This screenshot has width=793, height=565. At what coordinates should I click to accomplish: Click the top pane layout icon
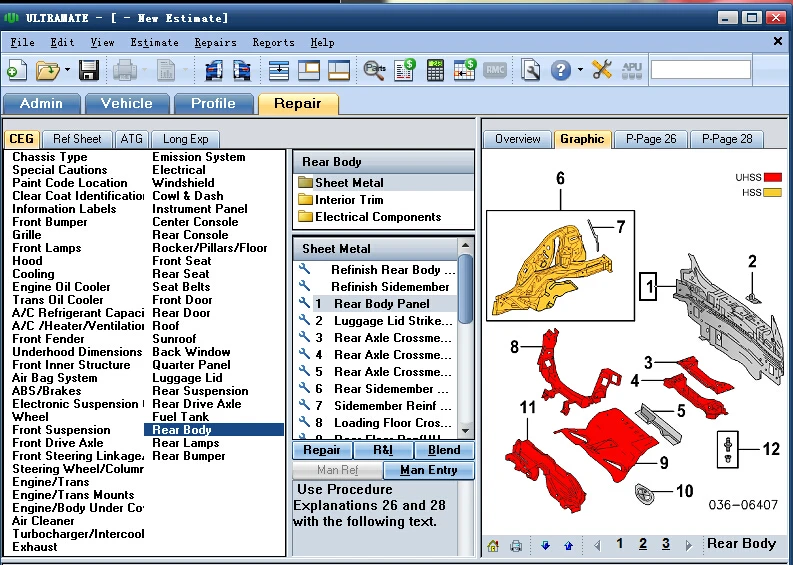coord(309,70)
